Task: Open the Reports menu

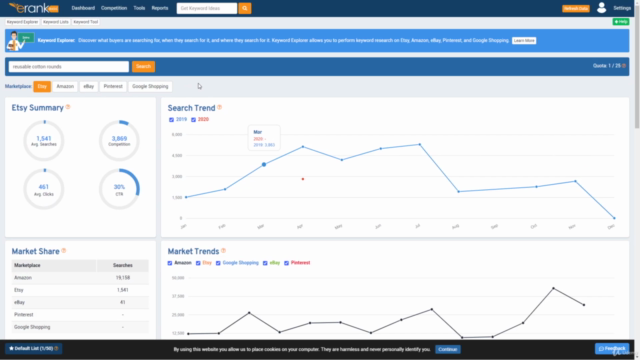Action: click(160, 8)
